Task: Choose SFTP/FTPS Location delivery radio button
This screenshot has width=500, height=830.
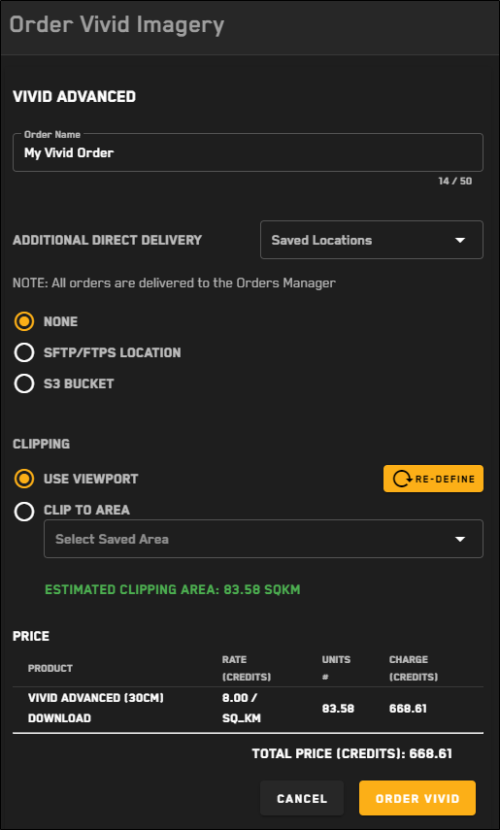Action: click(24, 353)
